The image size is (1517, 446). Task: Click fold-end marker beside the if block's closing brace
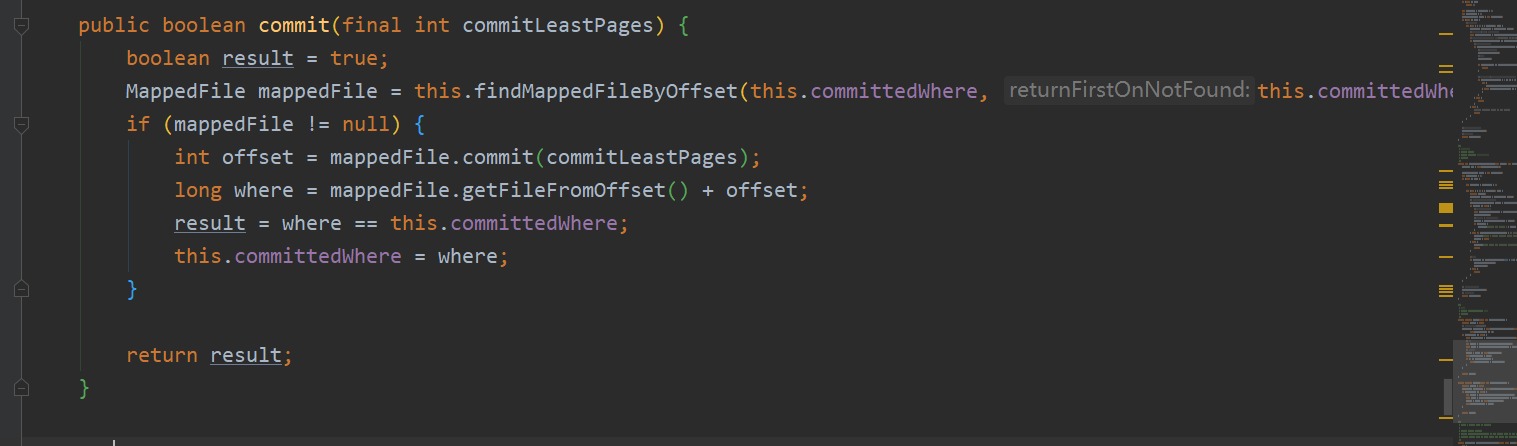click(22, 289)
